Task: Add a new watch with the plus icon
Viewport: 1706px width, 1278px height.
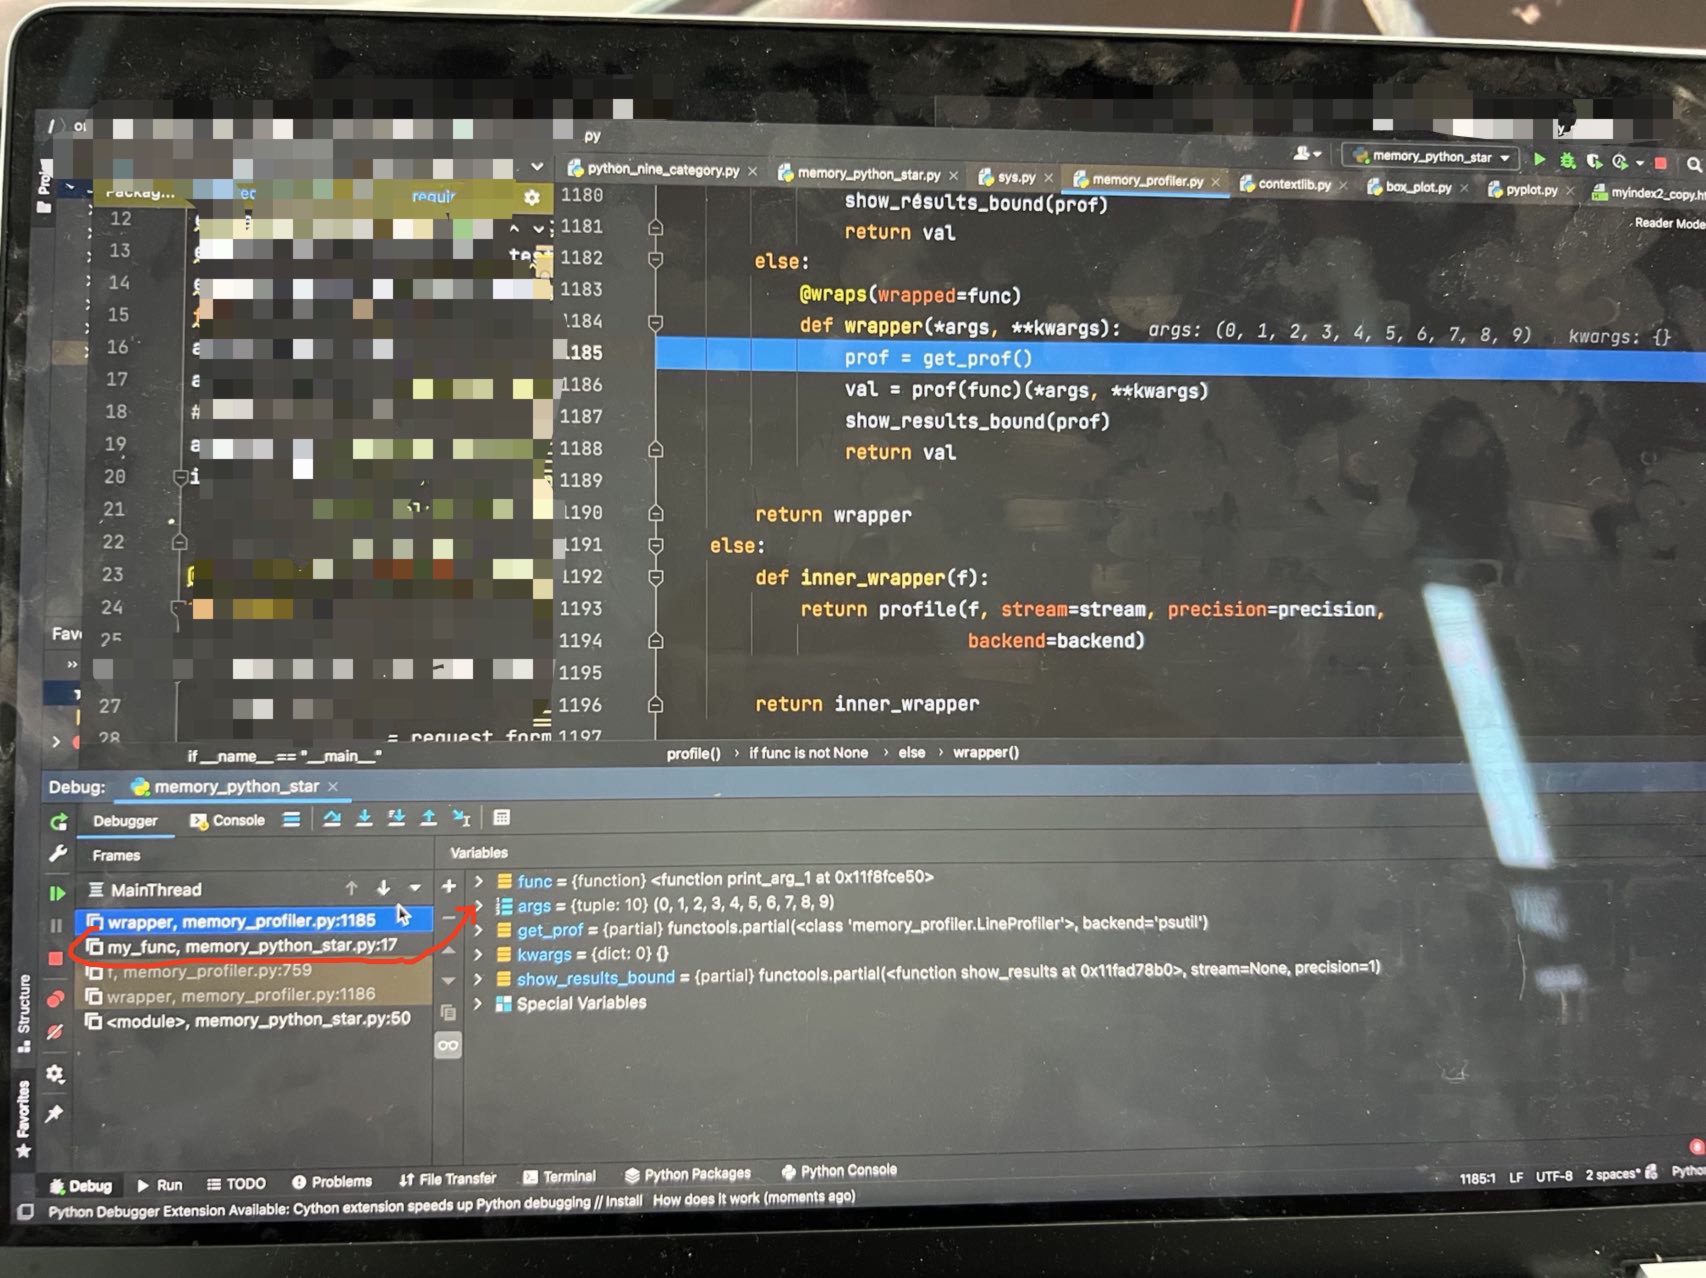Action: [449, 886]
